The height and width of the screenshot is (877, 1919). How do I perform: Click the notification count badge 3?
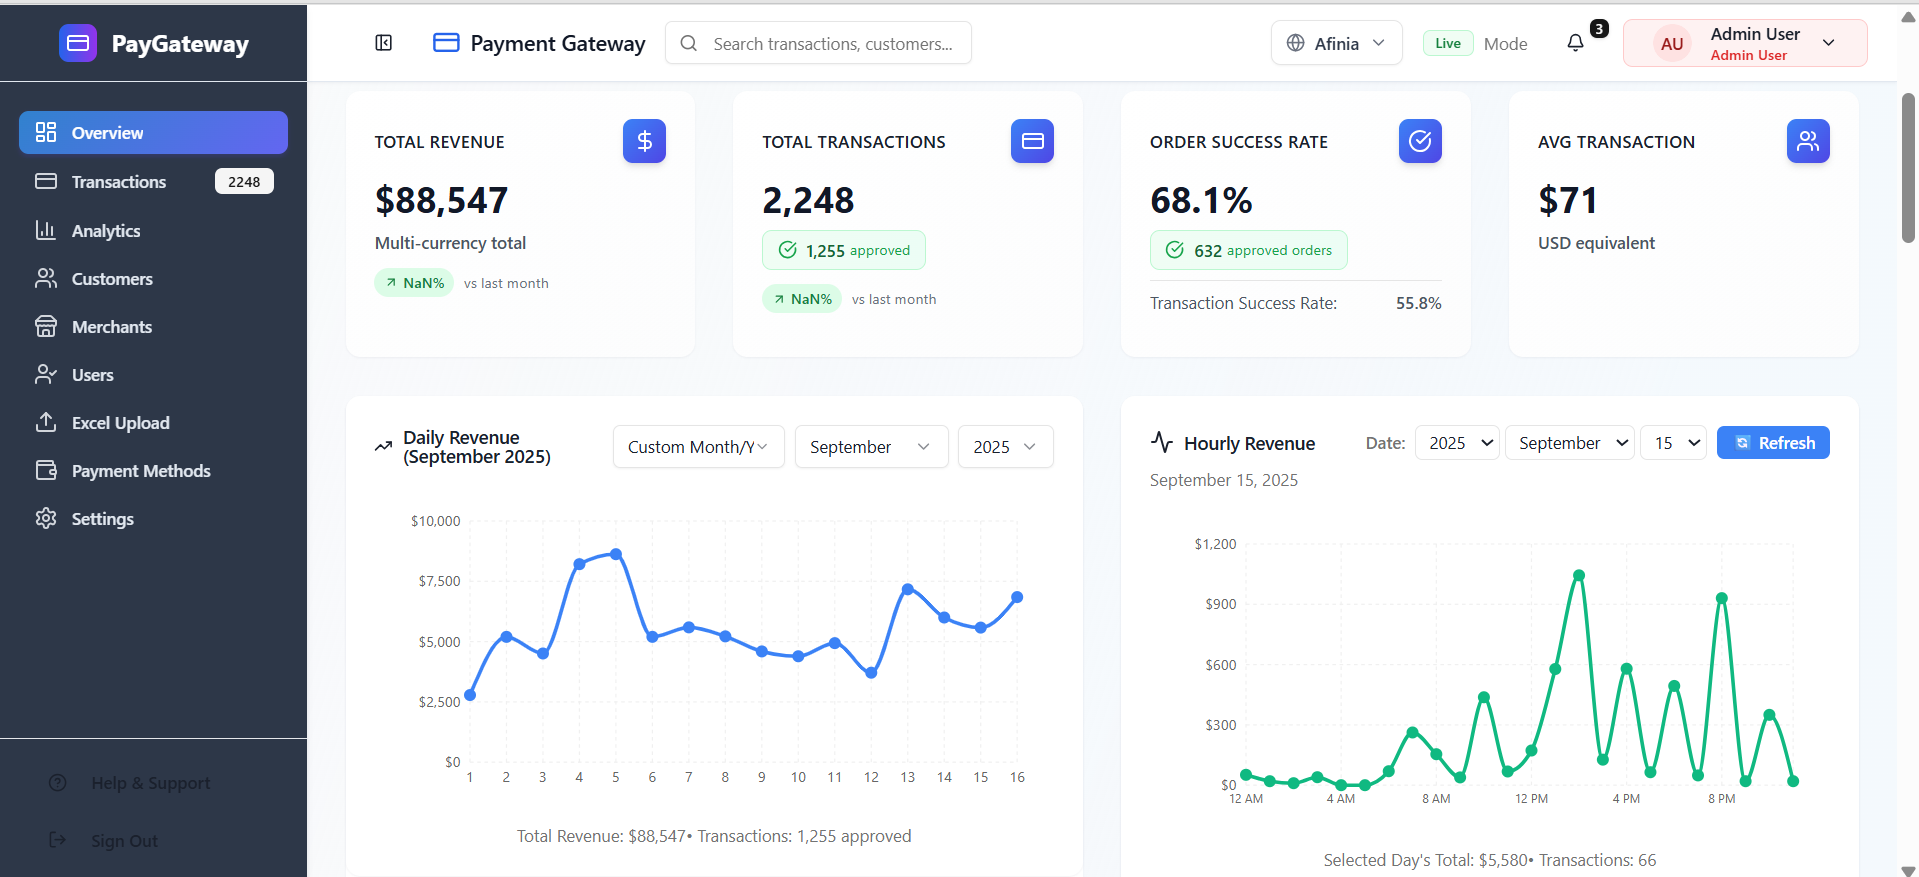click(1599, 29)
